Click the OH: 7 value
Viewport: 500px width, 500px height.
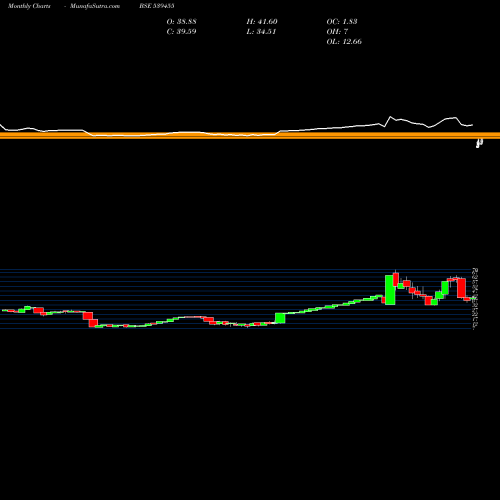(337, 32)
